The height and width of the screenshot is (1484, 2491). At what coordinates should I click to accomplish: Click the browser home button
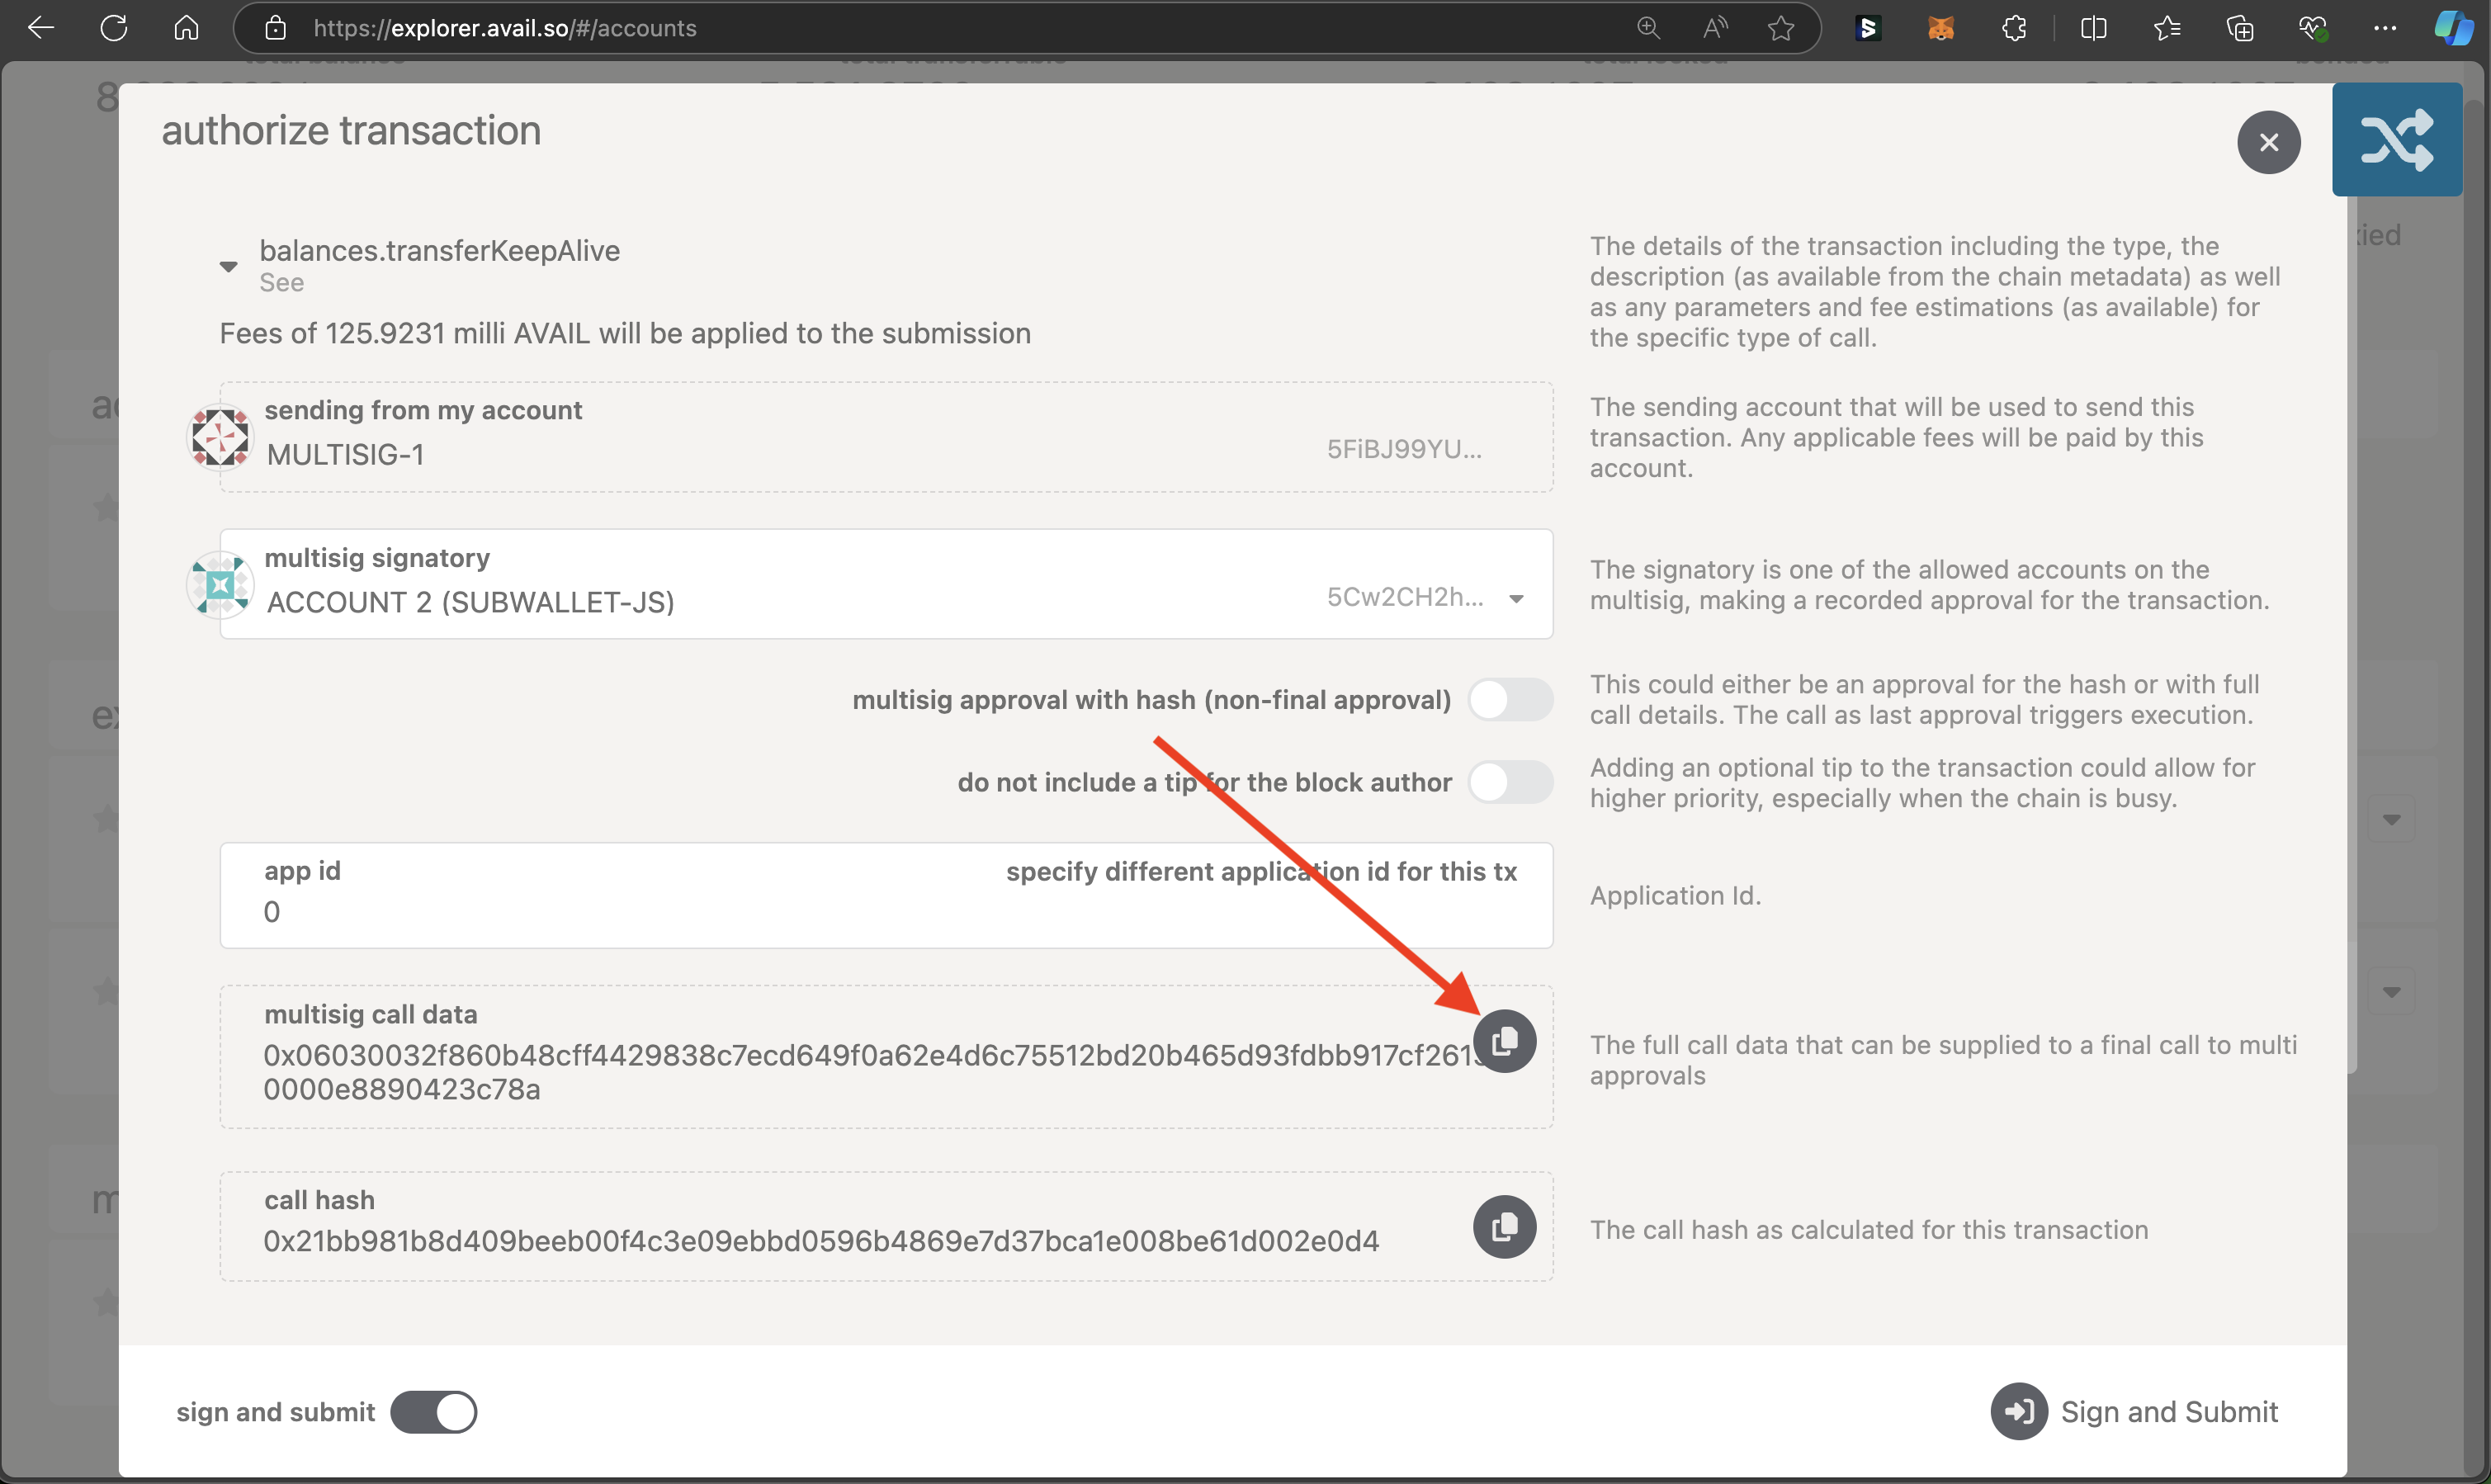coord(186,28)
